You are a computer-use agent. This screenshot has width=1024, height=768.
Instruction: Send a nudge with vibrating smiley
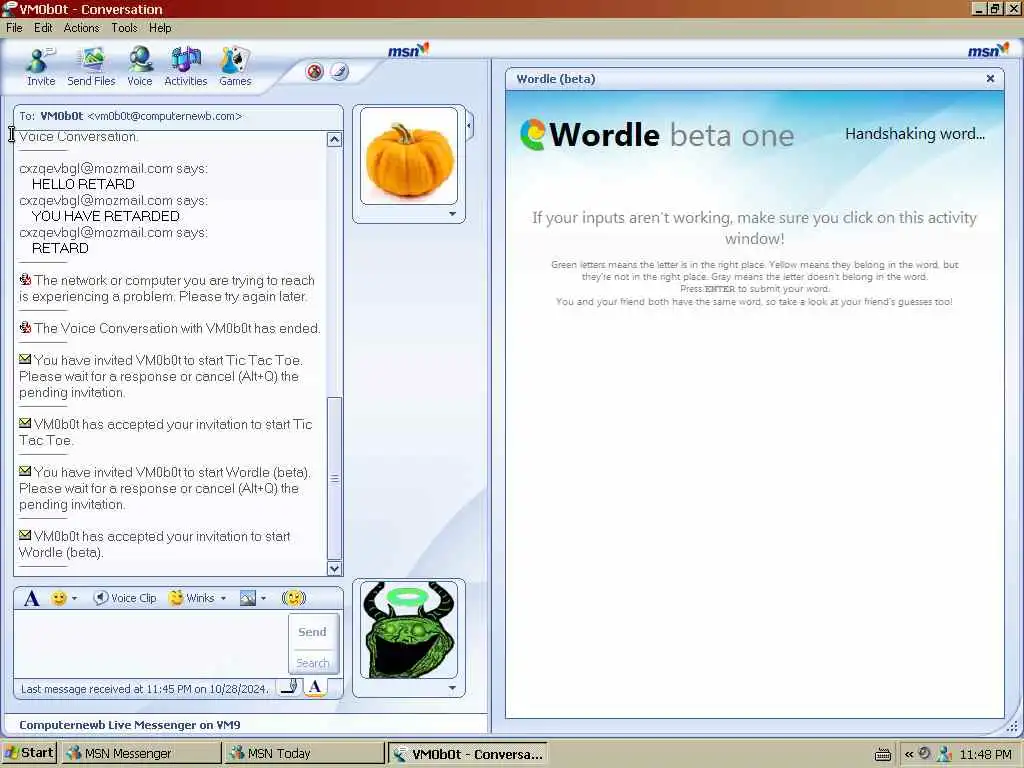tap(293, 598)
